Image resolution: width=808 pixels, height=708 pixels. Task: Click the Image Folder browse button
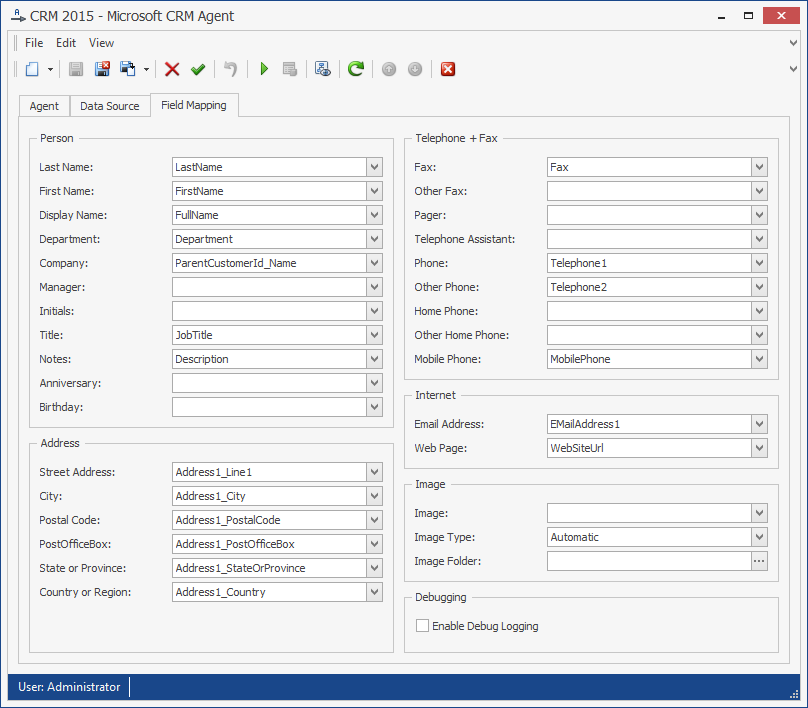(759, 561)
